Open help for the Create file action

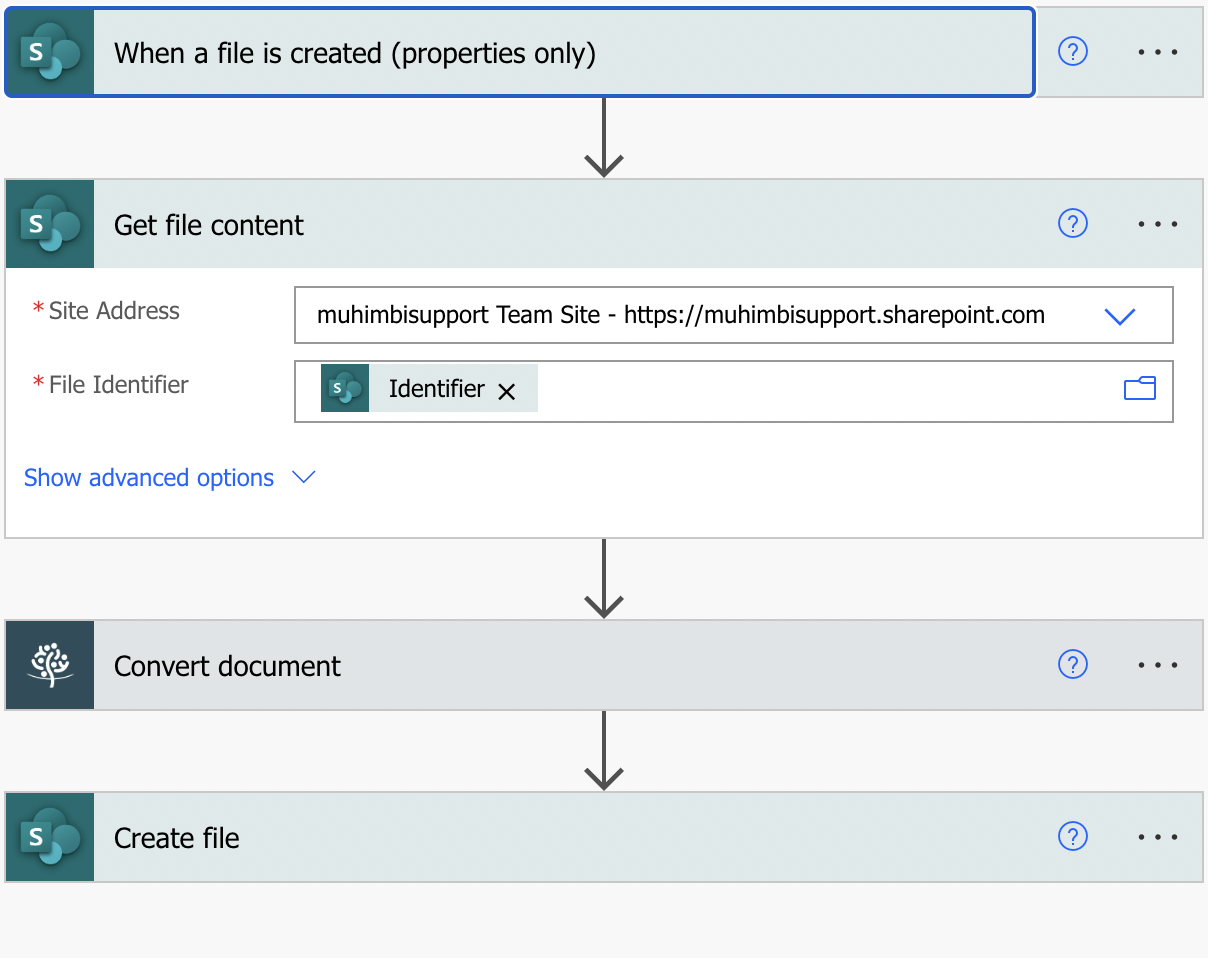(1072, 837)
